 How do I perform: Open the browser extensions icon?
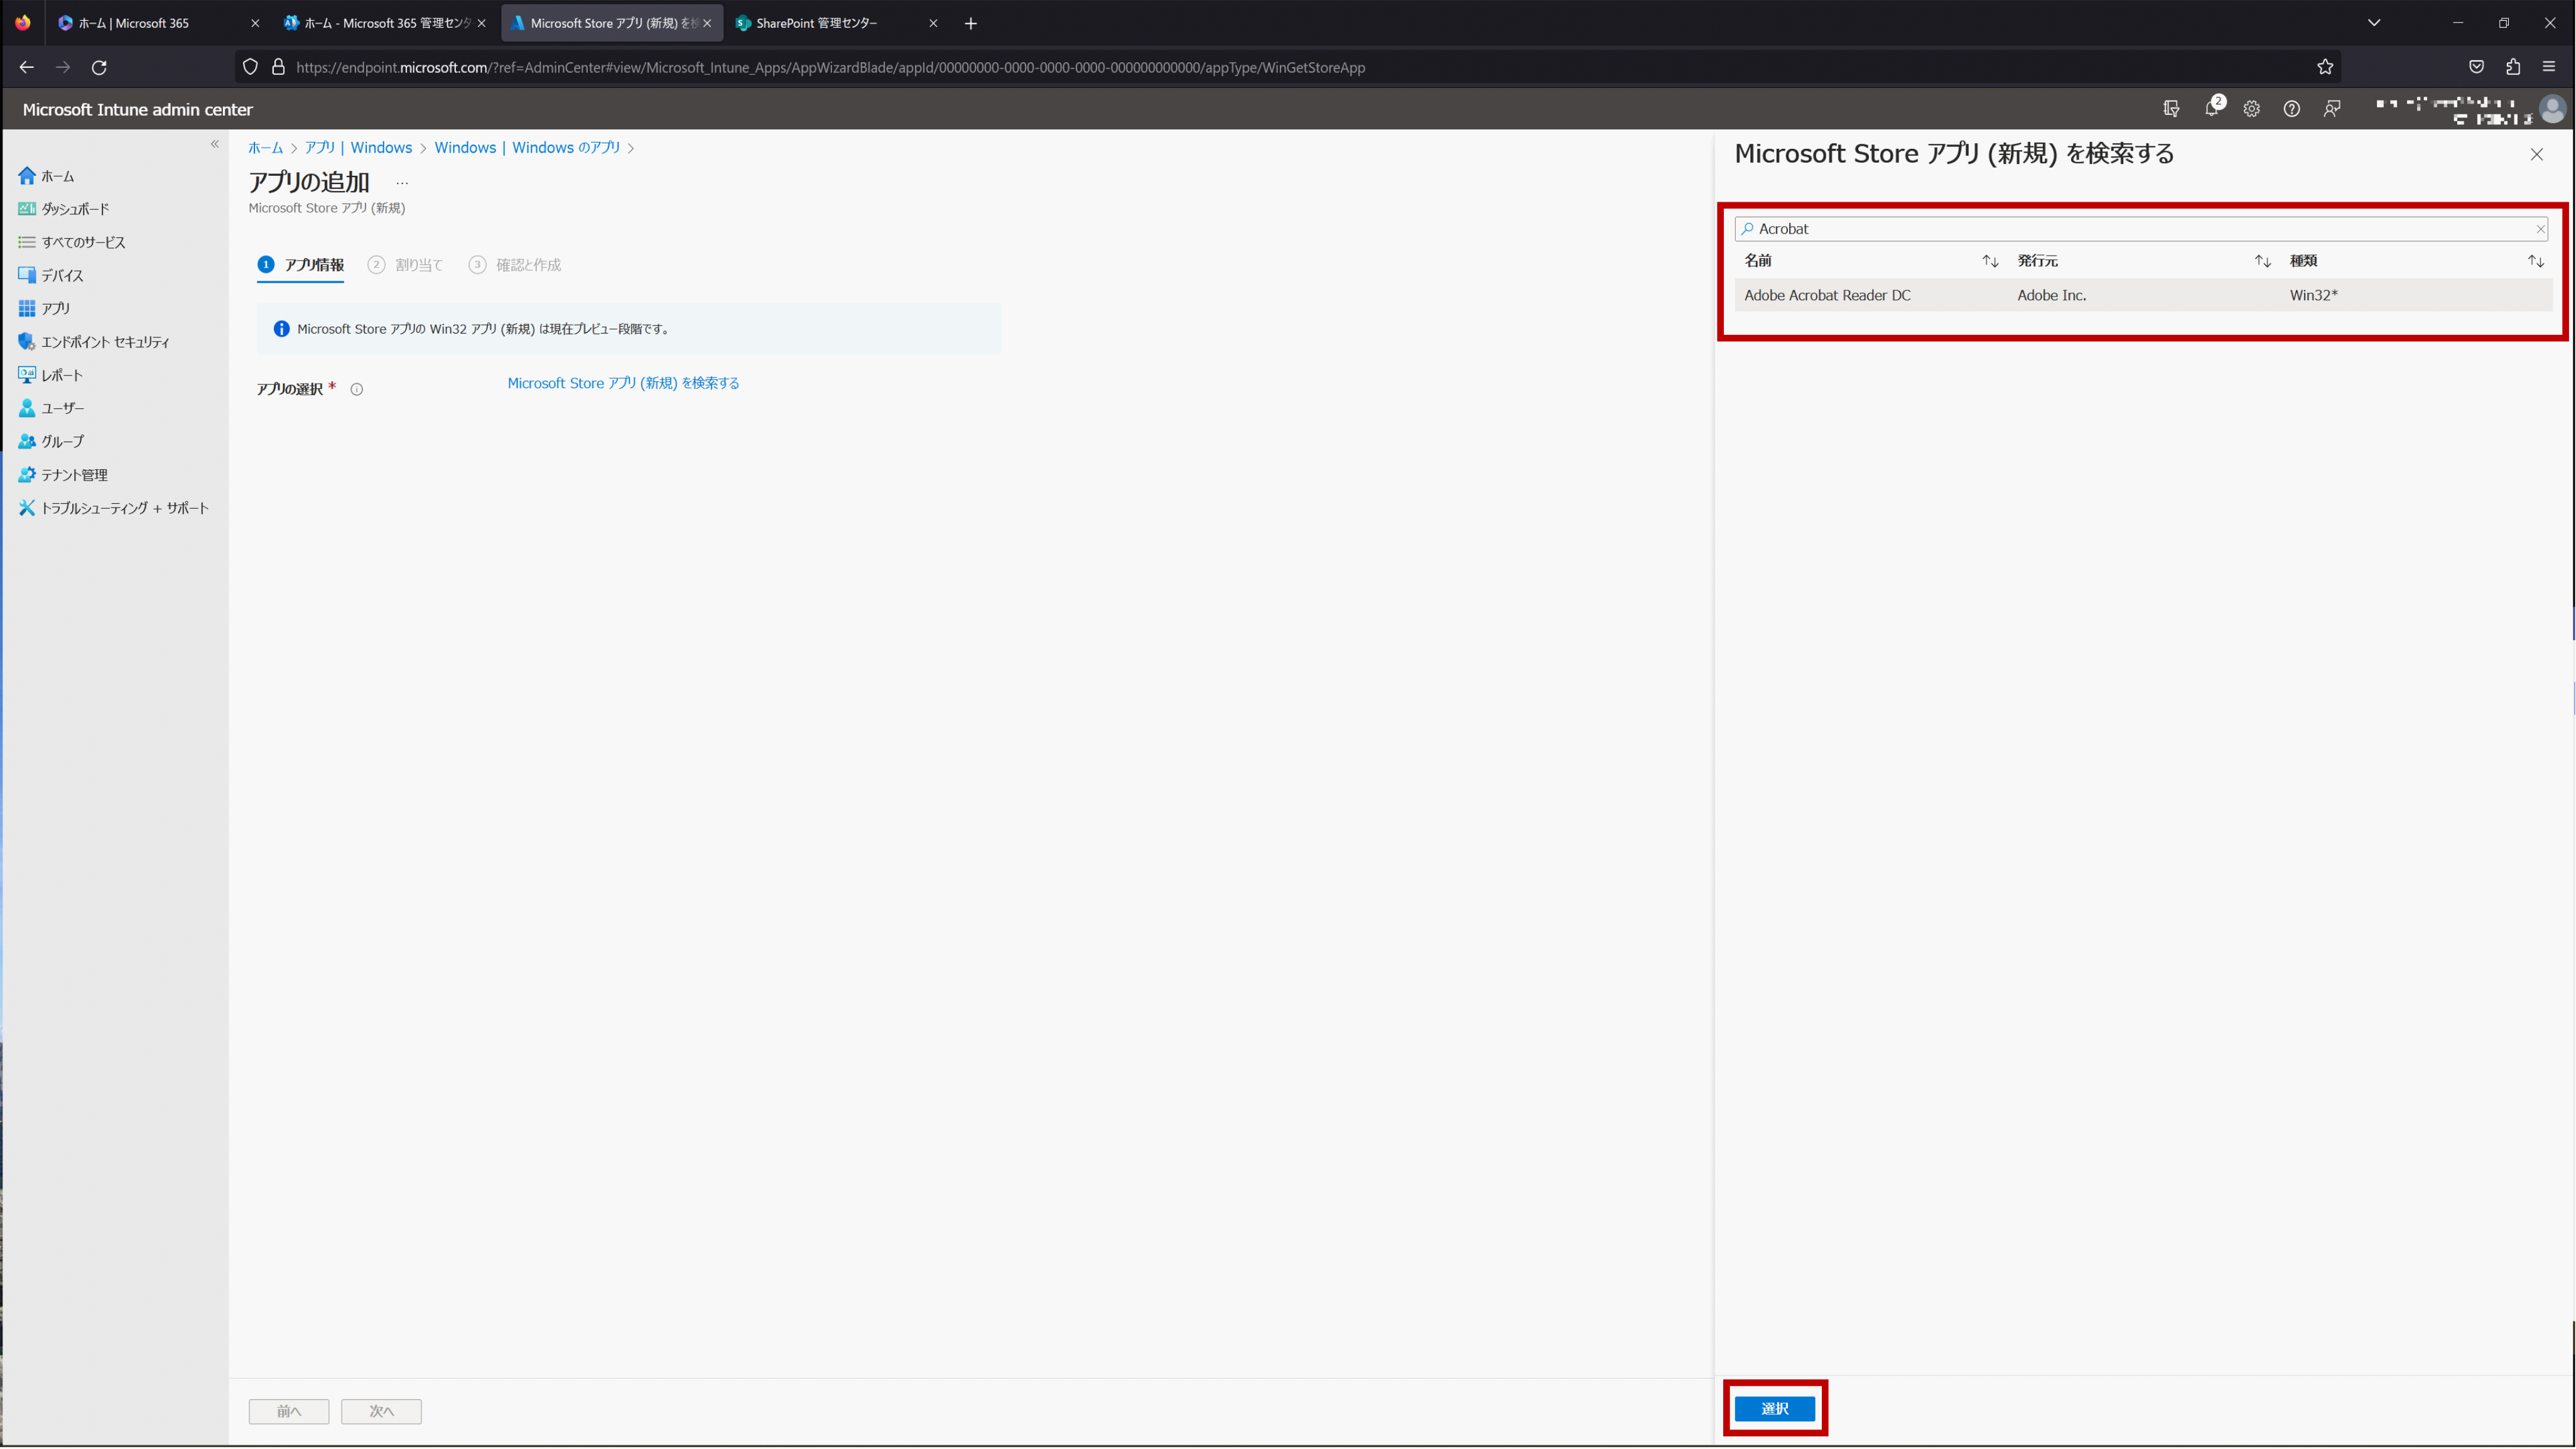(2512, 67)
